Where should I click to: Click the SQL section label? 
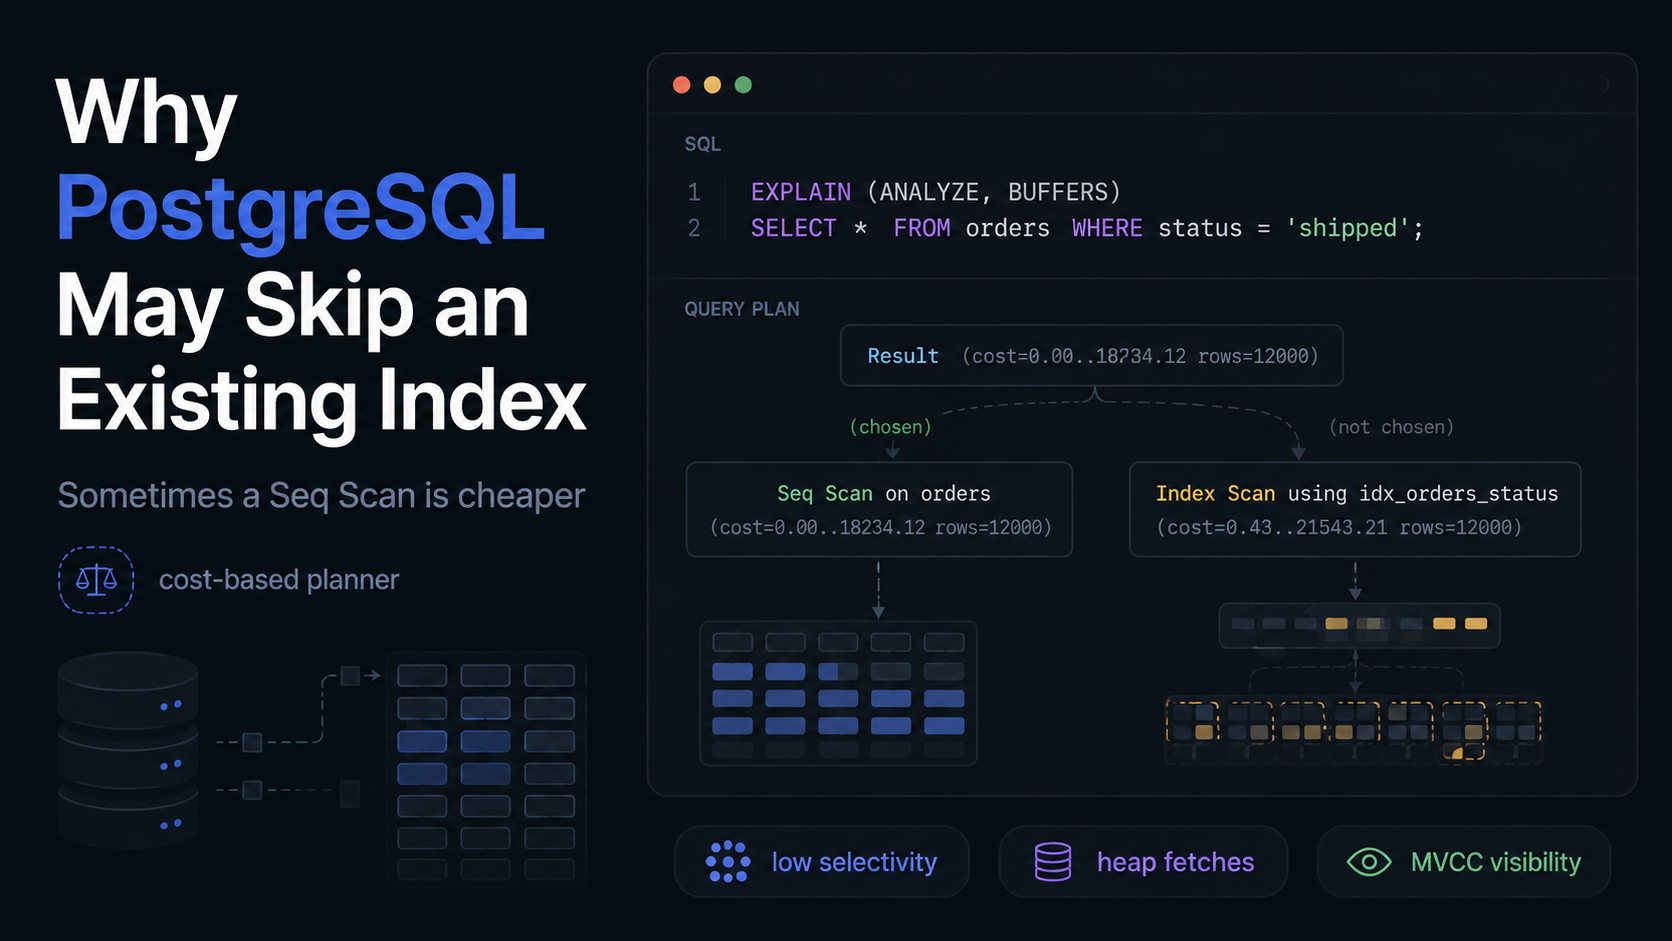tap(702, 144)
